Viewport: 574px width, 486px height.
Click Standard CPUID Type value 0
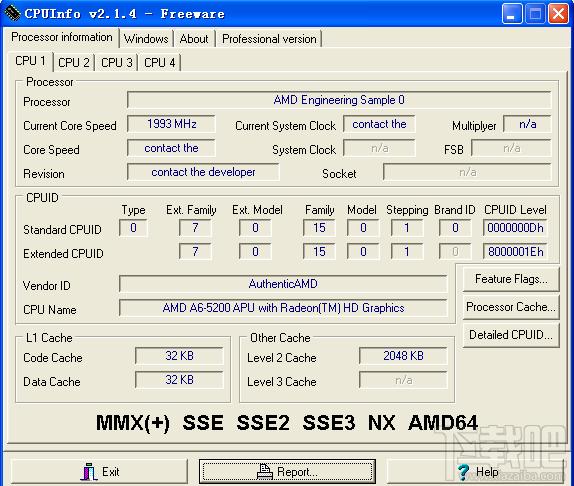tap(133, 228)
